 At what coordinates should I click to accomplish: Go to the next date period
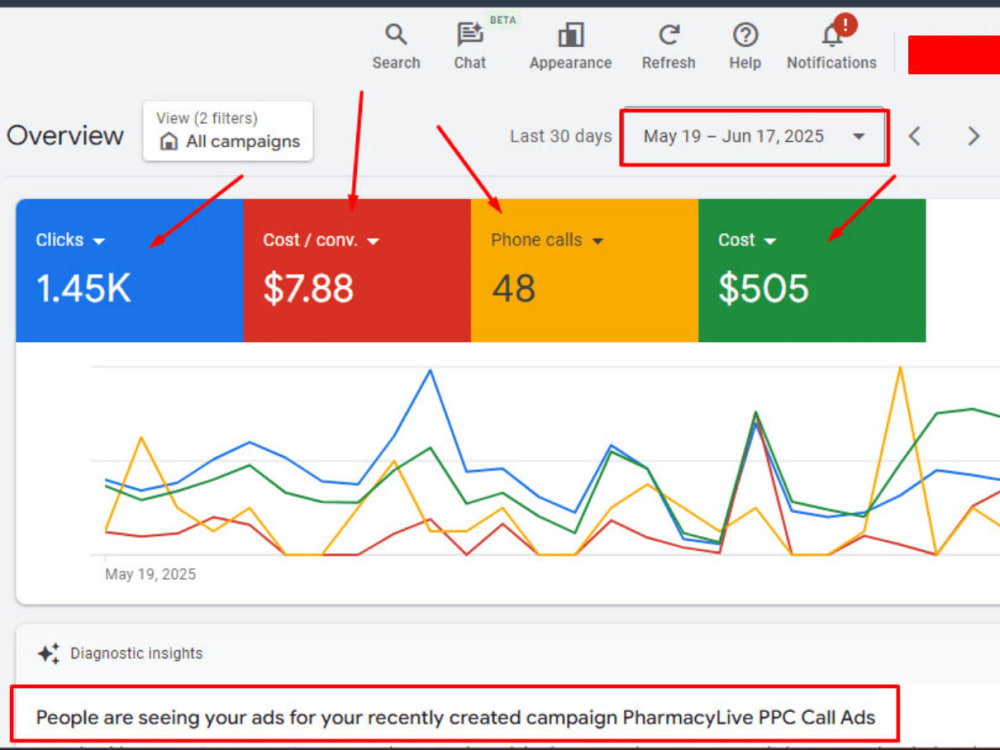(x=973, y=136)
